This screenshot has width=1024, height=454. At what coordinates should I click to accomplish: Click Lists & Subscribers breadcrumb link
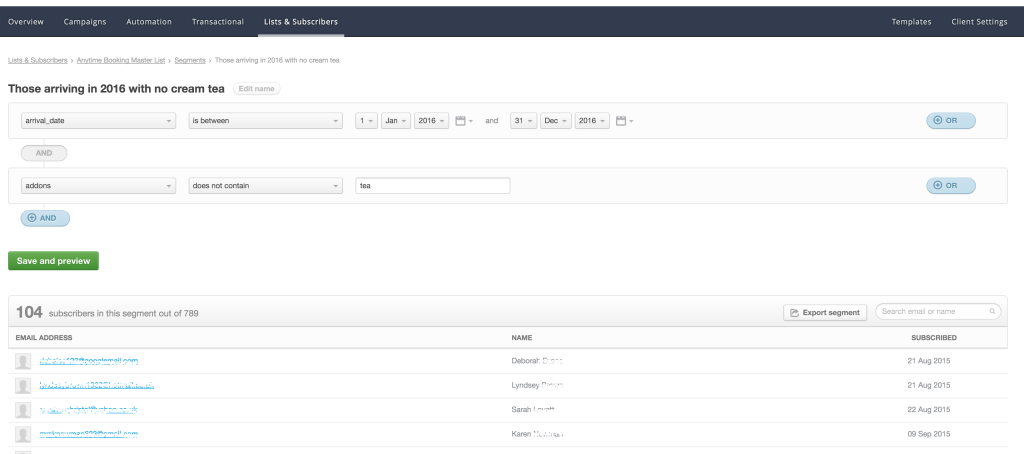(37, 60)
